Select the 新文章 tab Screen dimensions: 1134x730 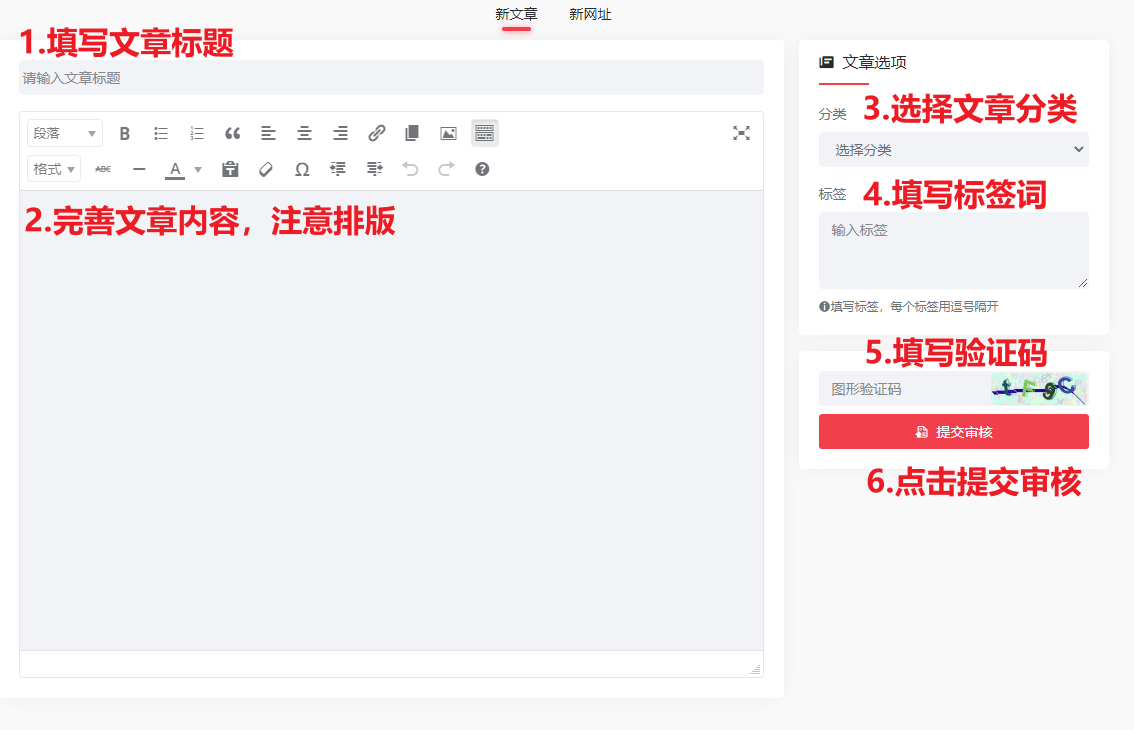pyautogui.click(x=516, y=14)
